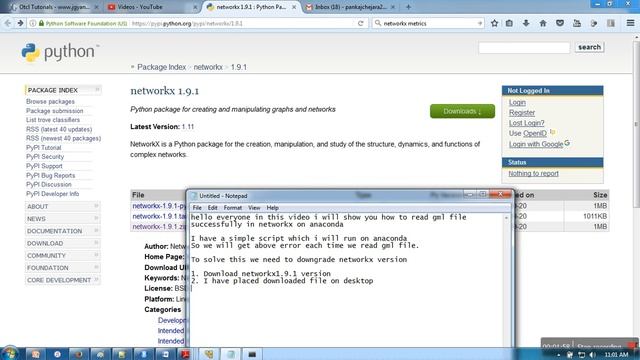The image size is (640, 360).
Task: Click the Register link
Action: tap(522, 112)
